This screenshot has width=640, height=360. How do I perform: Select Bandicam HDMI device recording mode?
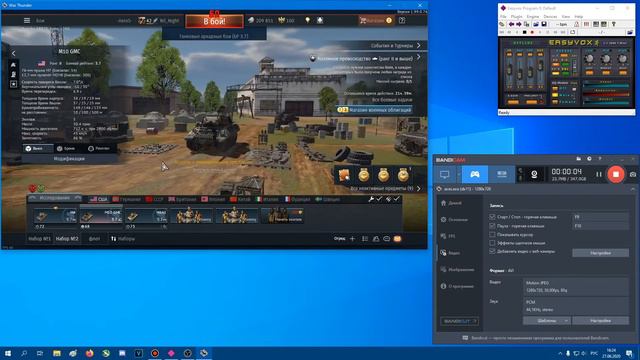[x=502, y=175]
